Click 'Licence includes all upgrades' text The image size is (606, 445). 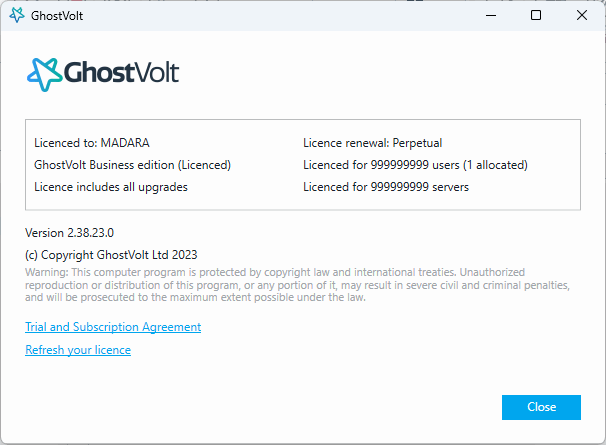(110, 186)
